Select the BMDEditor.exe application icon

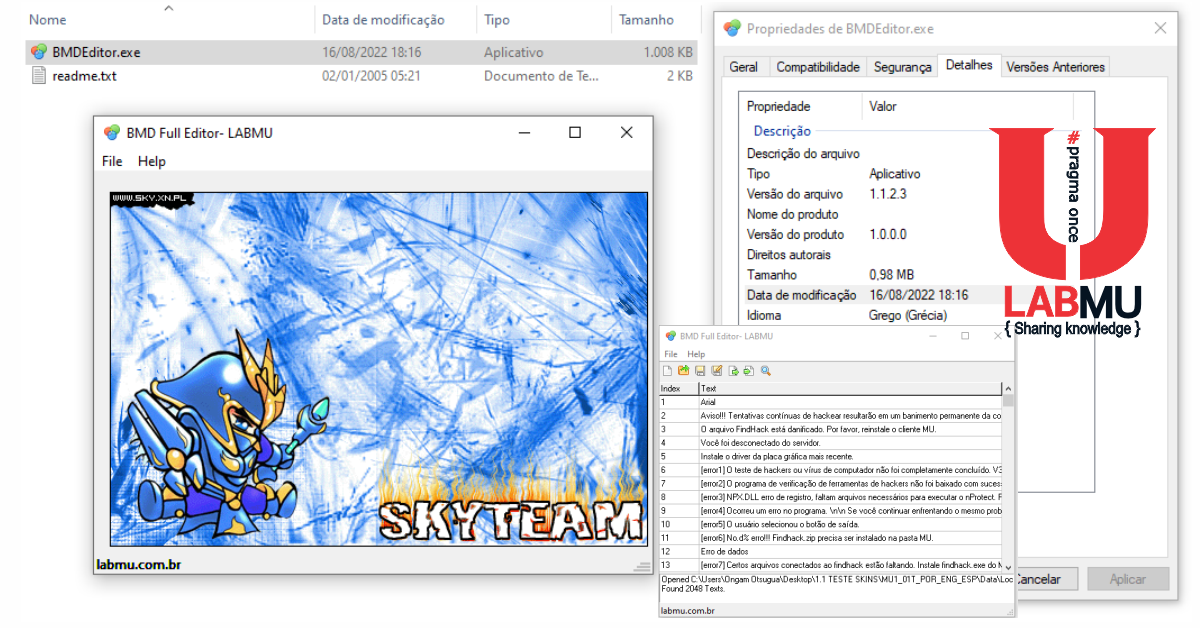[39, 52]
